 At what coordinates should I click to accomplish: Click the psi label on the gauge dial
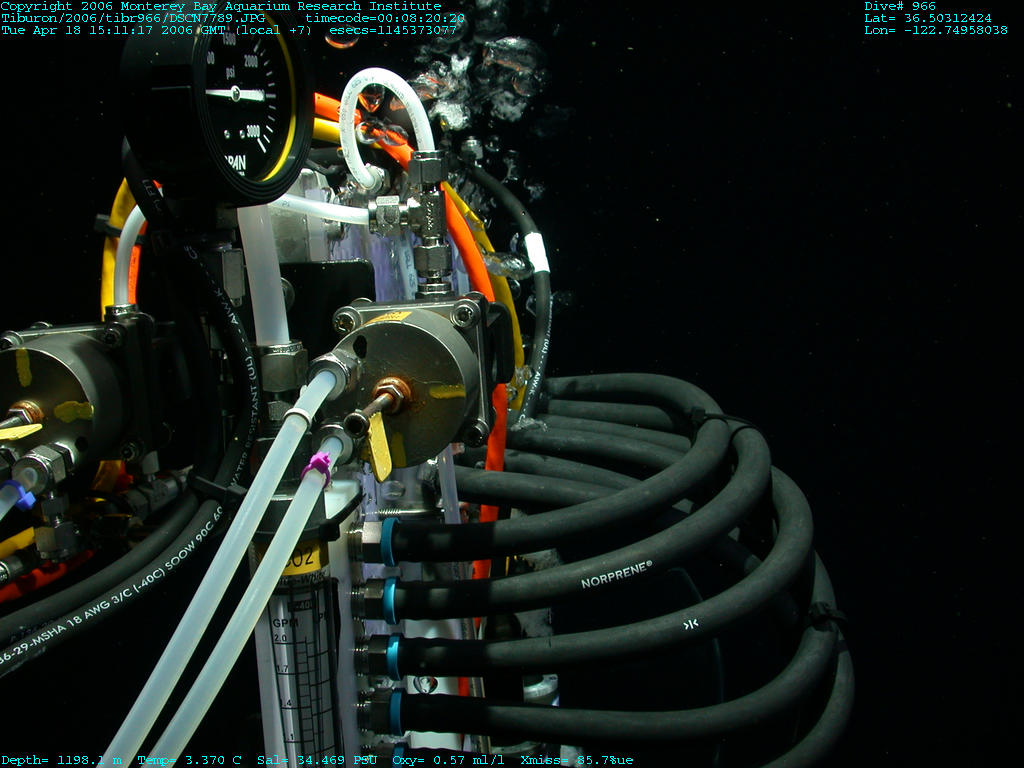pyautogui.click(x=230, y=72)
